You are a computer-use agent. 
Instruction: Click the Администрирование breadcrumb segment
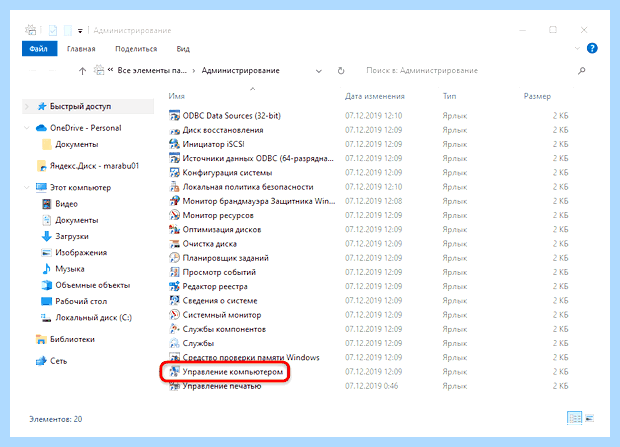240,71
